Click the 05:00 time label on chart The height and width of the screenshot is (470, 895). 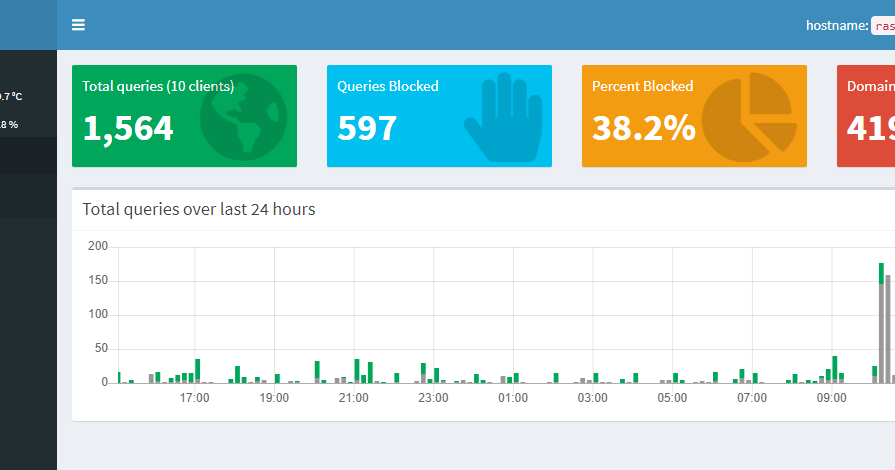[672, 398]
